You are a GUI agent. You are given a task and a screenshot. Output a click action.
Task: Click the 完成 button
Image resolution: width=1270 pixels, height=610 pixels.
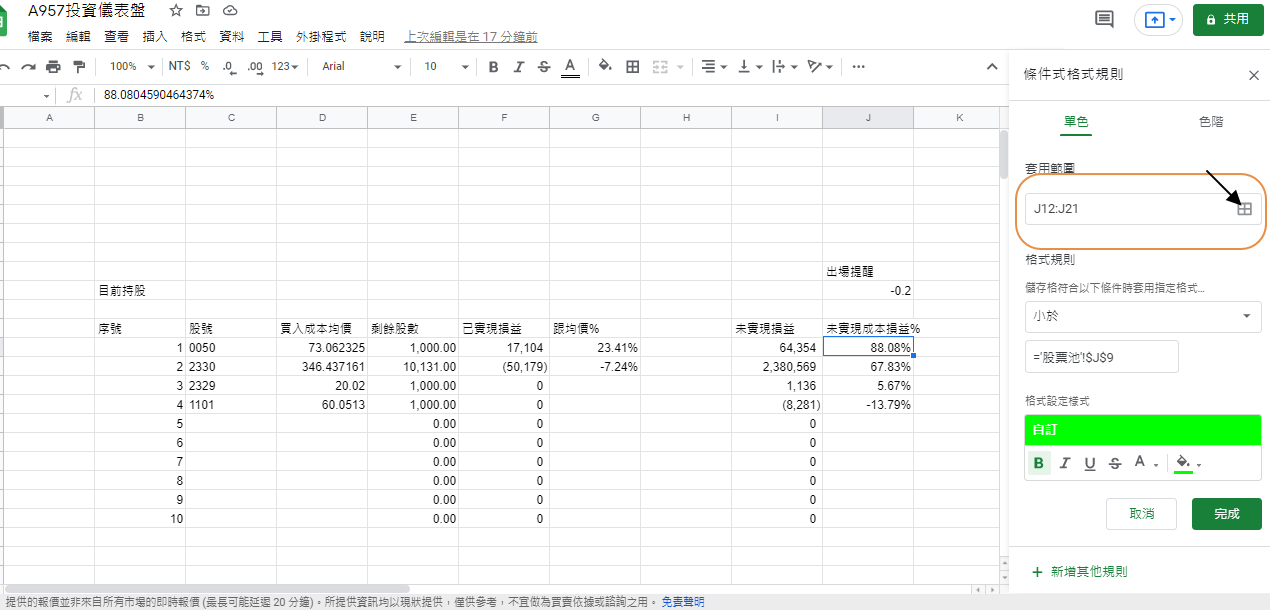pyautogui.click(x=1226, y=513)
